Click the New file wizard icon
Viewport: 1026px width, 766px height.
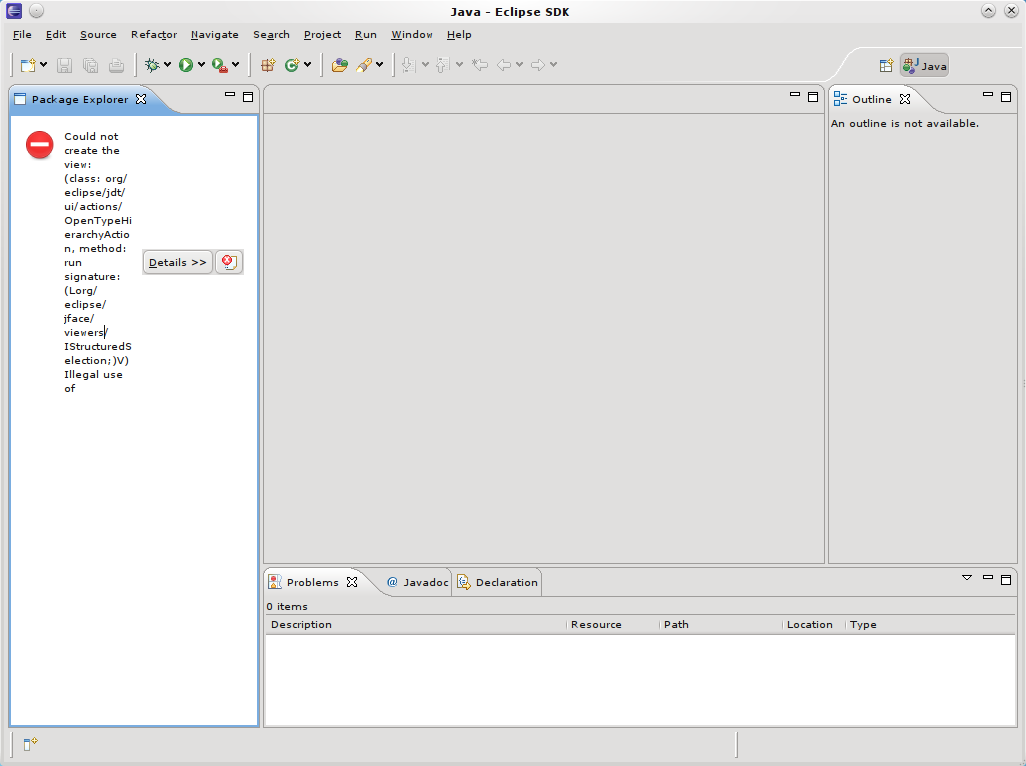coord(28,65)
